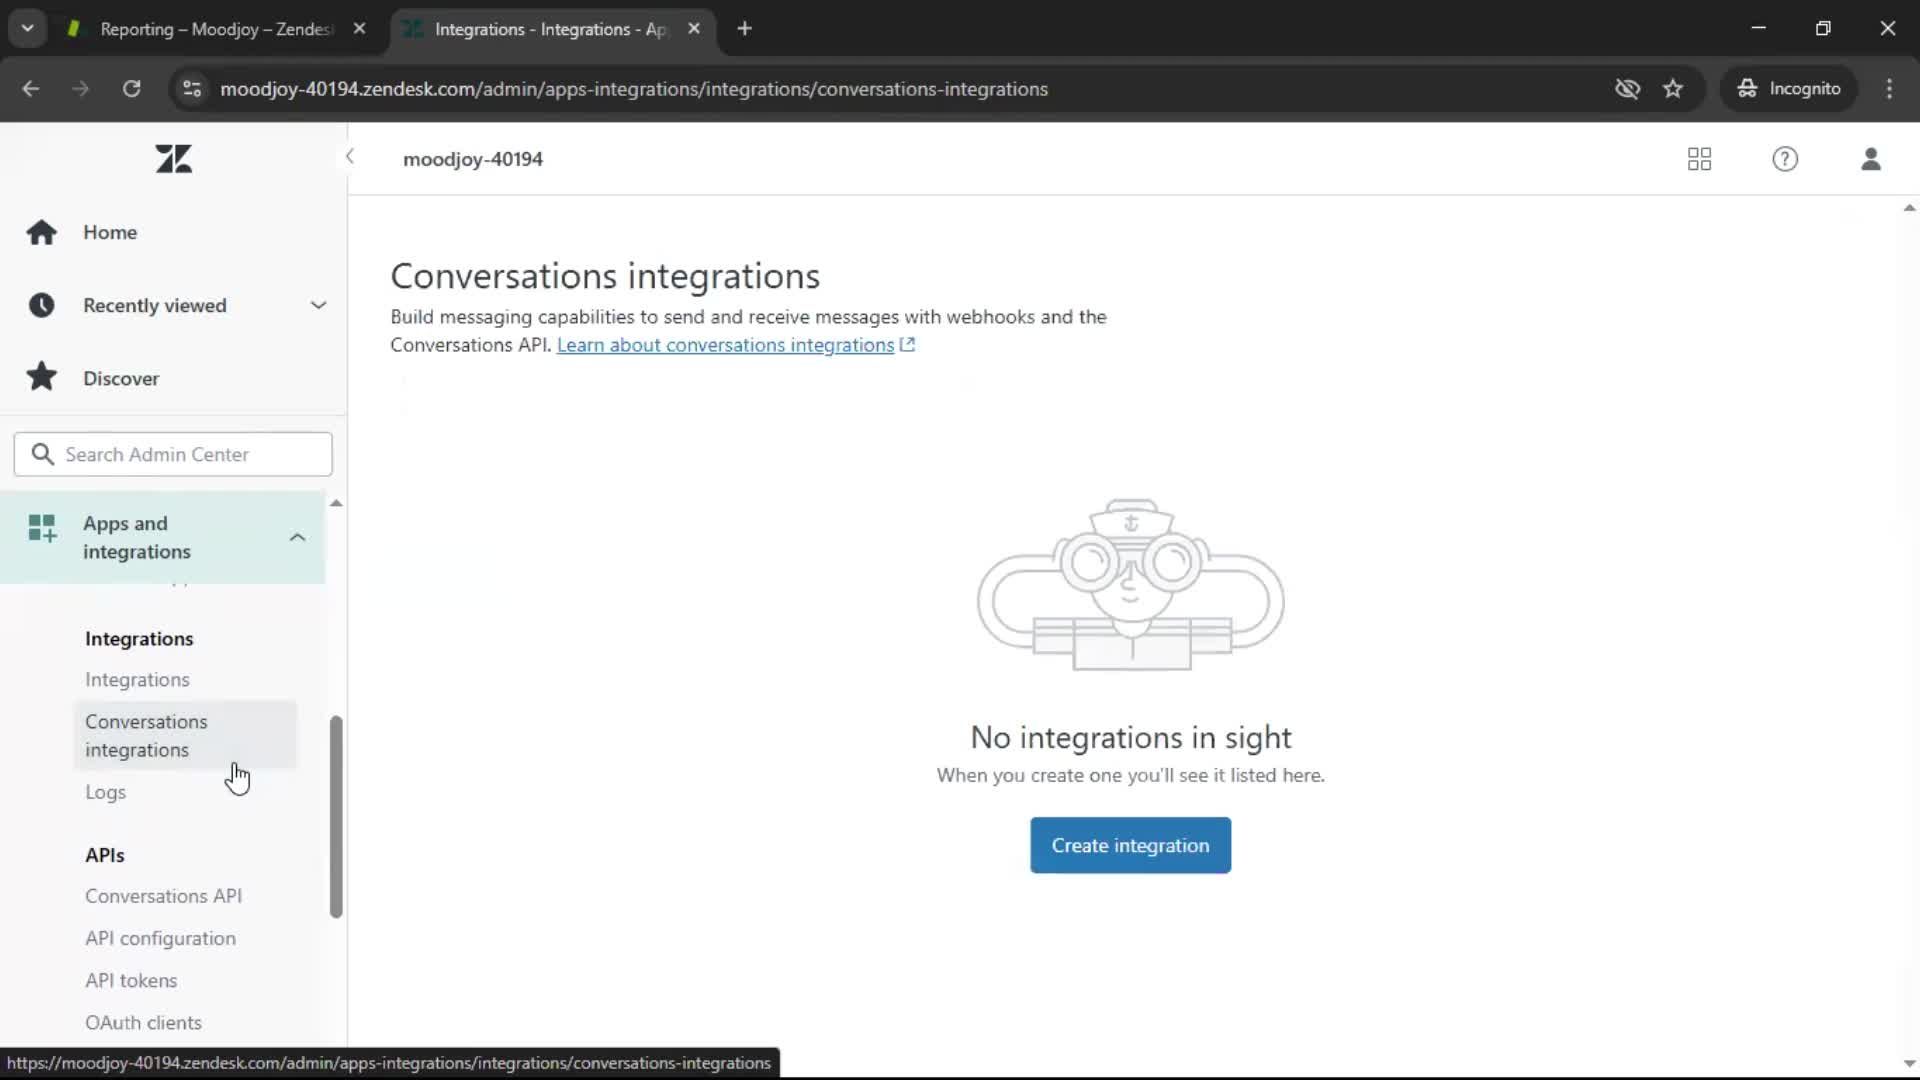Click the Incognito indicator
This screenshot has height=1080, width=1920.
(1789, 89)
